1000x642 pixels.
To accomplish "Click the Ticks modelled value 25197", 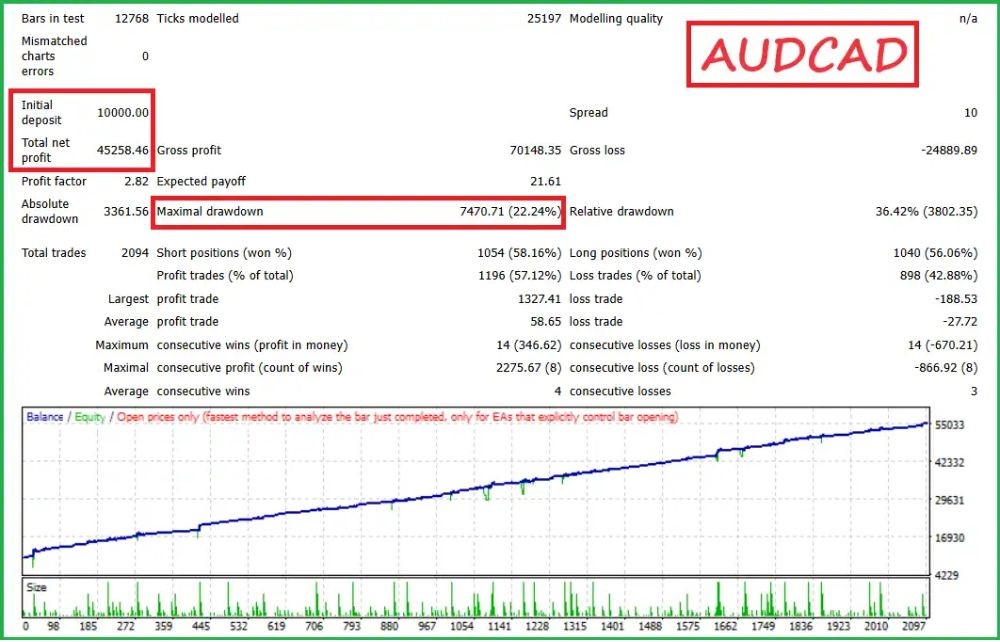I will click(544, 19).
